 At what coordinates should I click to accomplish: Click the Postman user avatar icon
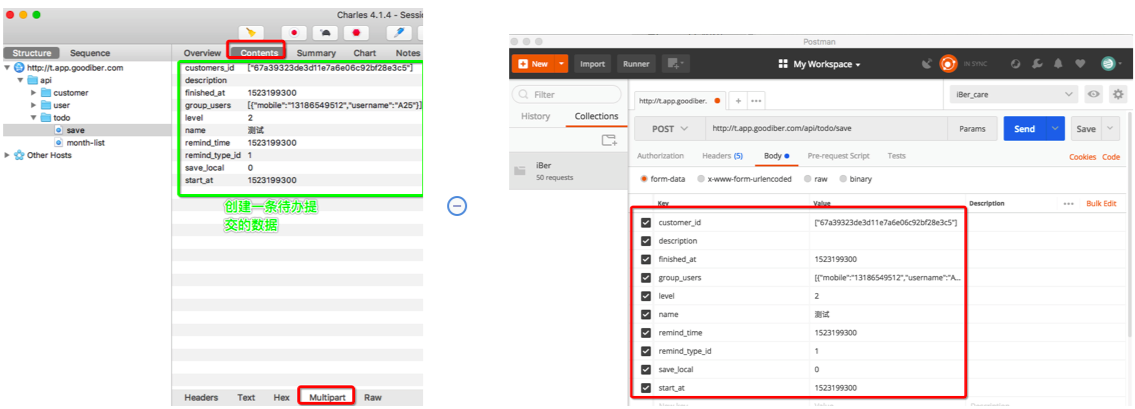[x=1107, y=64]
